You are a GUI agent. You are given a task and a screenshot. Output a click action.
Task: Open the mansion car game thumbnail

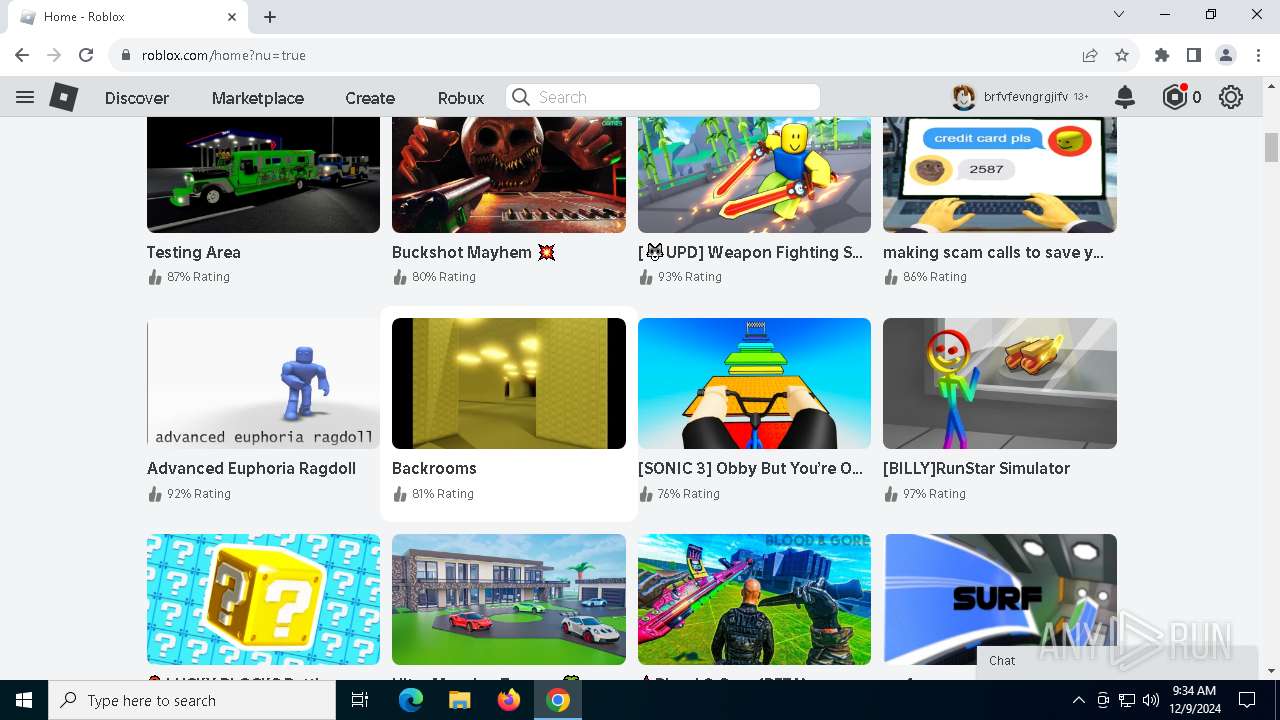pyautogui.click(x=509, y=599)
